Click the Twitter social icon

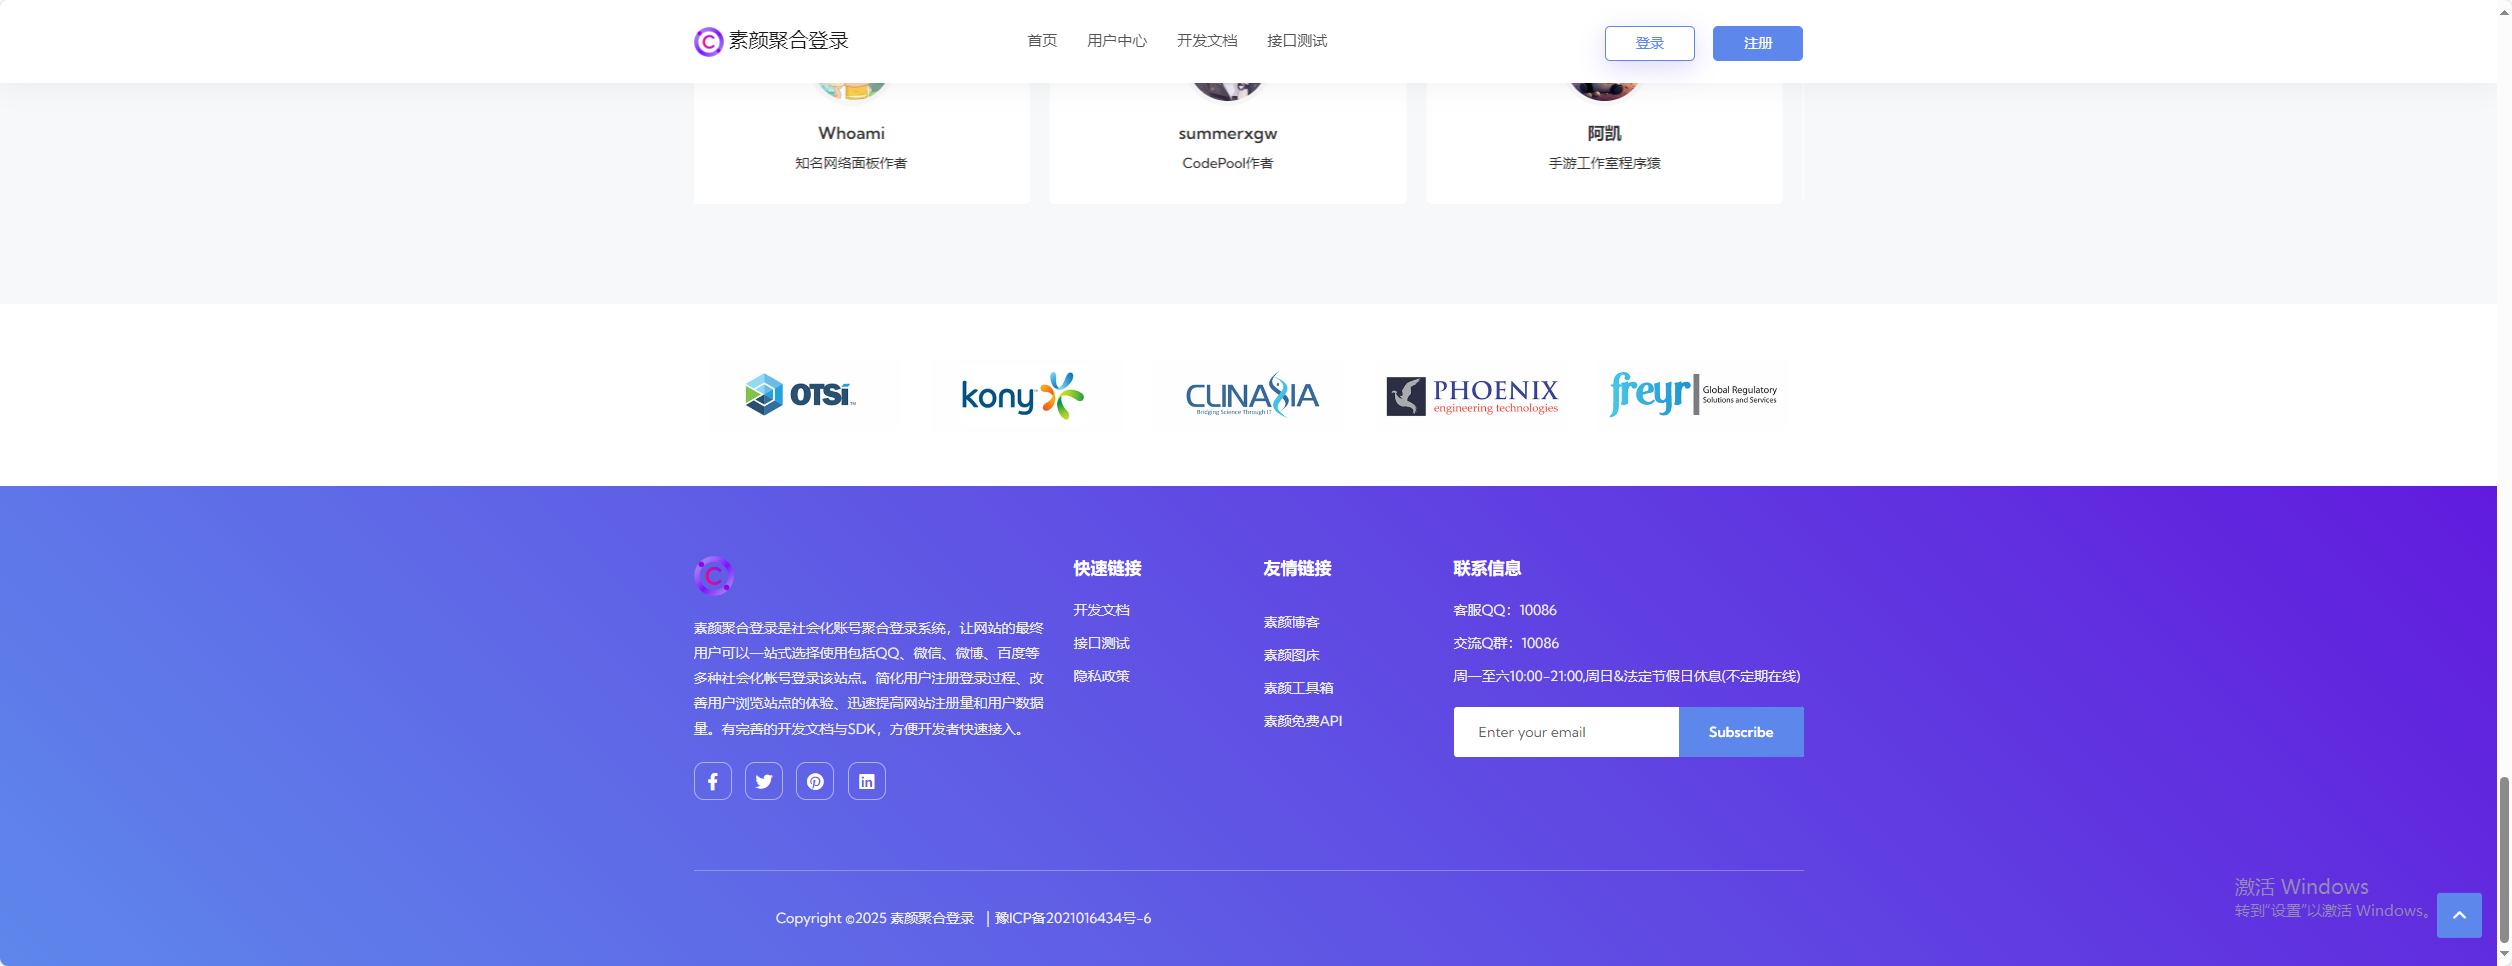(x=764, y=781)
